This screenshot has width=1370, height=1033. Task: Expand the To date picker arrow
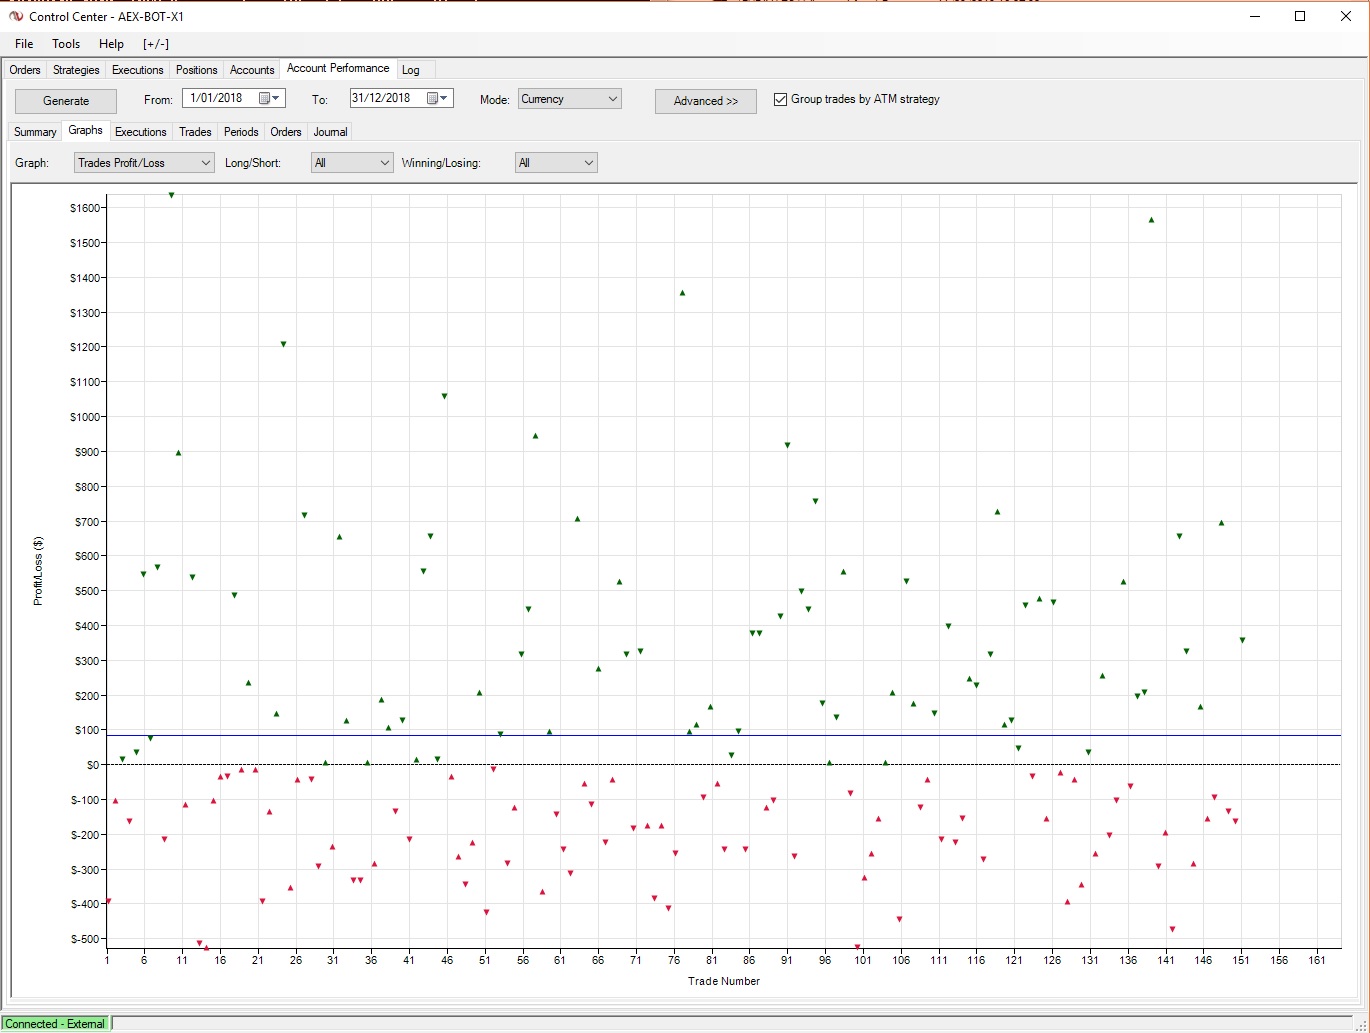click(x=445, y=98)
